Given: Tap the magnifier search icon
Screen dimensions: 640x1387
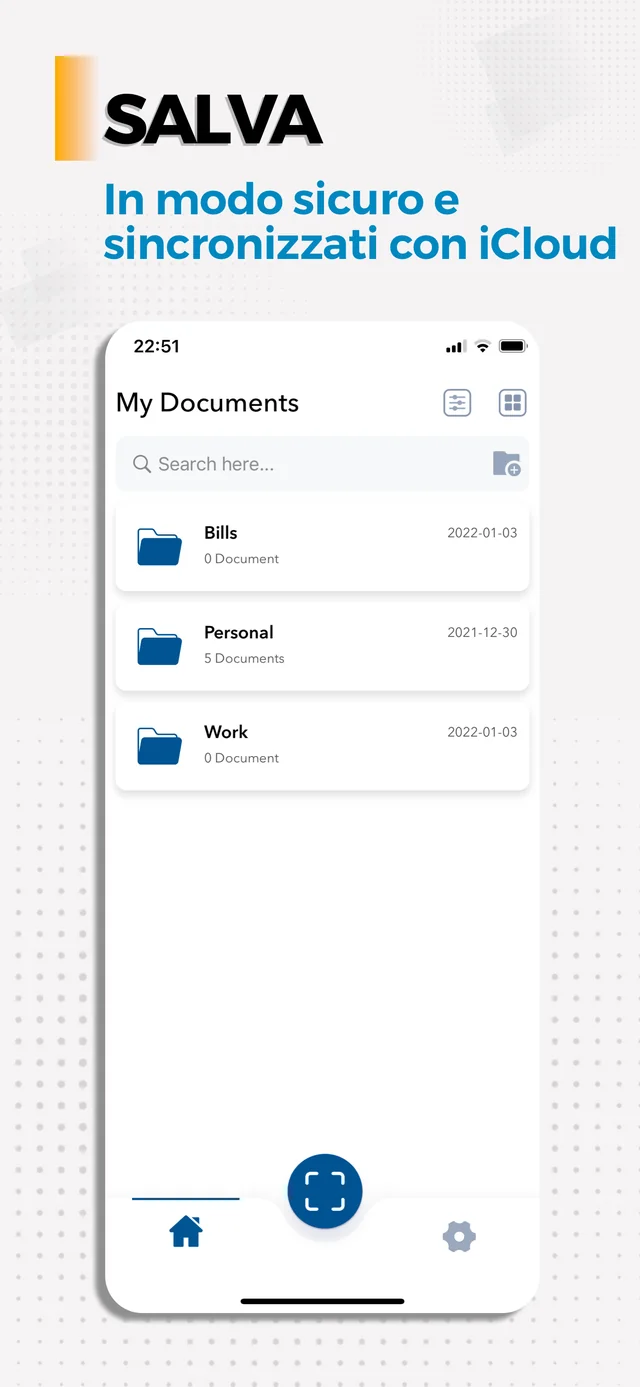Looking at the screenshot, I should pyautogui.click(x=142, y=464).
